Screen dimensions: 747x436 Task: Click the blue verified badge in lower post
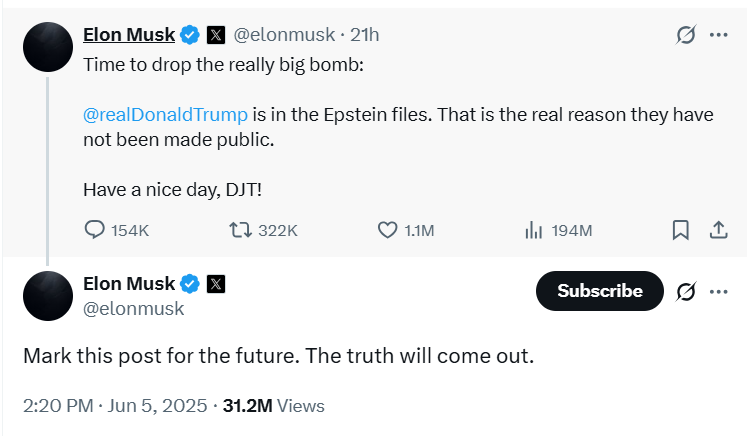coord(190,284)
